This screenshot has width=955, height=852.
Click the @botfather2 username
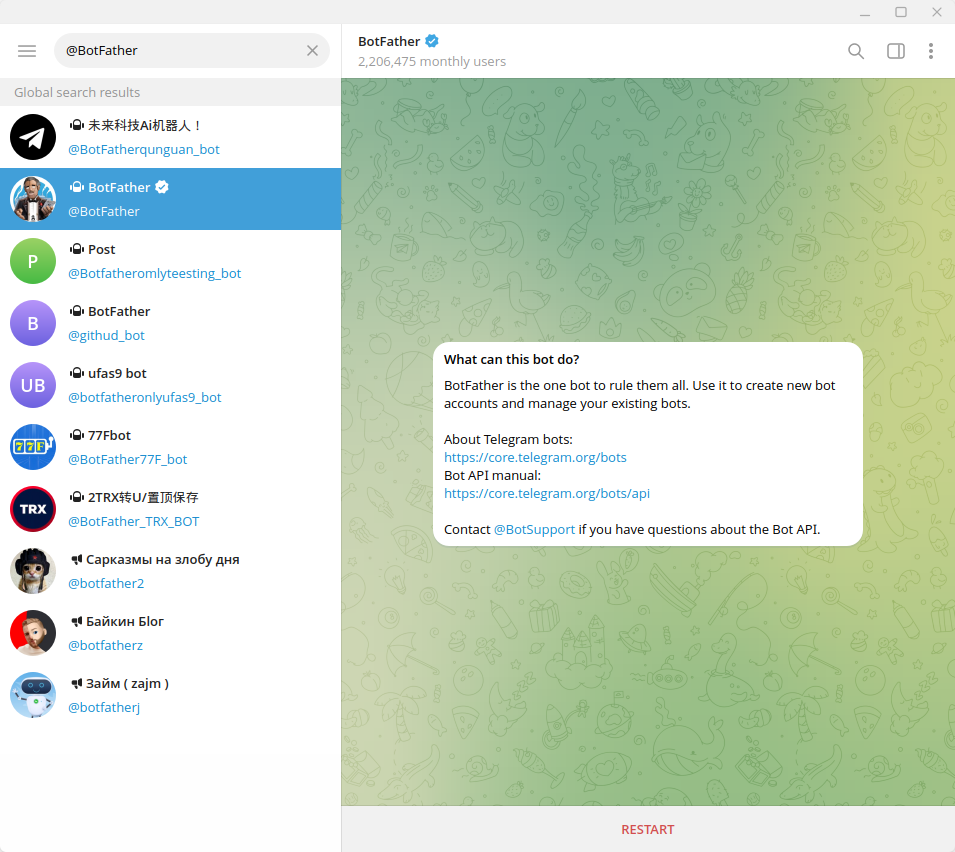click(x=107, y=583)
